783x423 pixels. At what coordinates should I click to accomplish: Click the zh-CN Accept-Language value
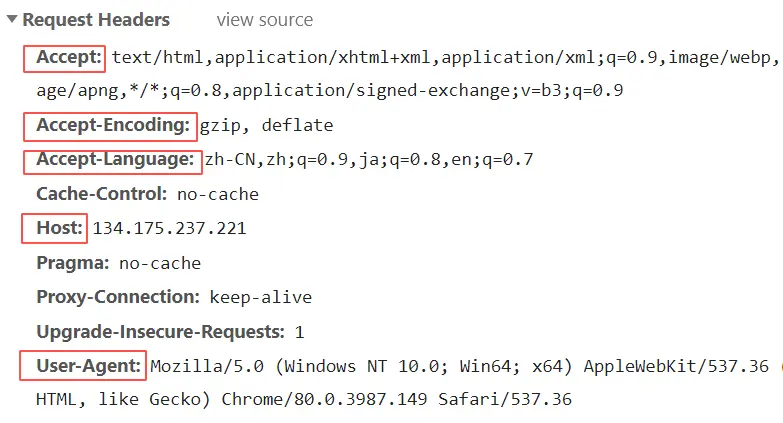coord(368,160)
